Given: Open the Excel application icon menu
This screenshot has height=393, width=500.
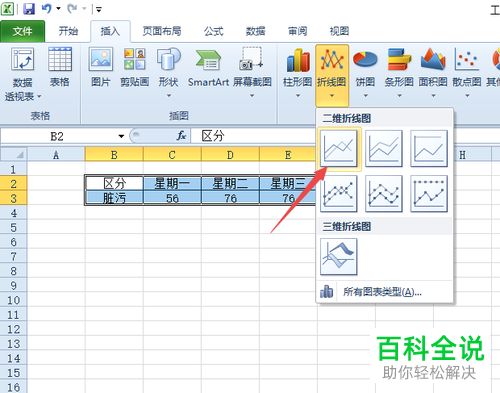Looking at the screenshot, I should coord(7,9).
